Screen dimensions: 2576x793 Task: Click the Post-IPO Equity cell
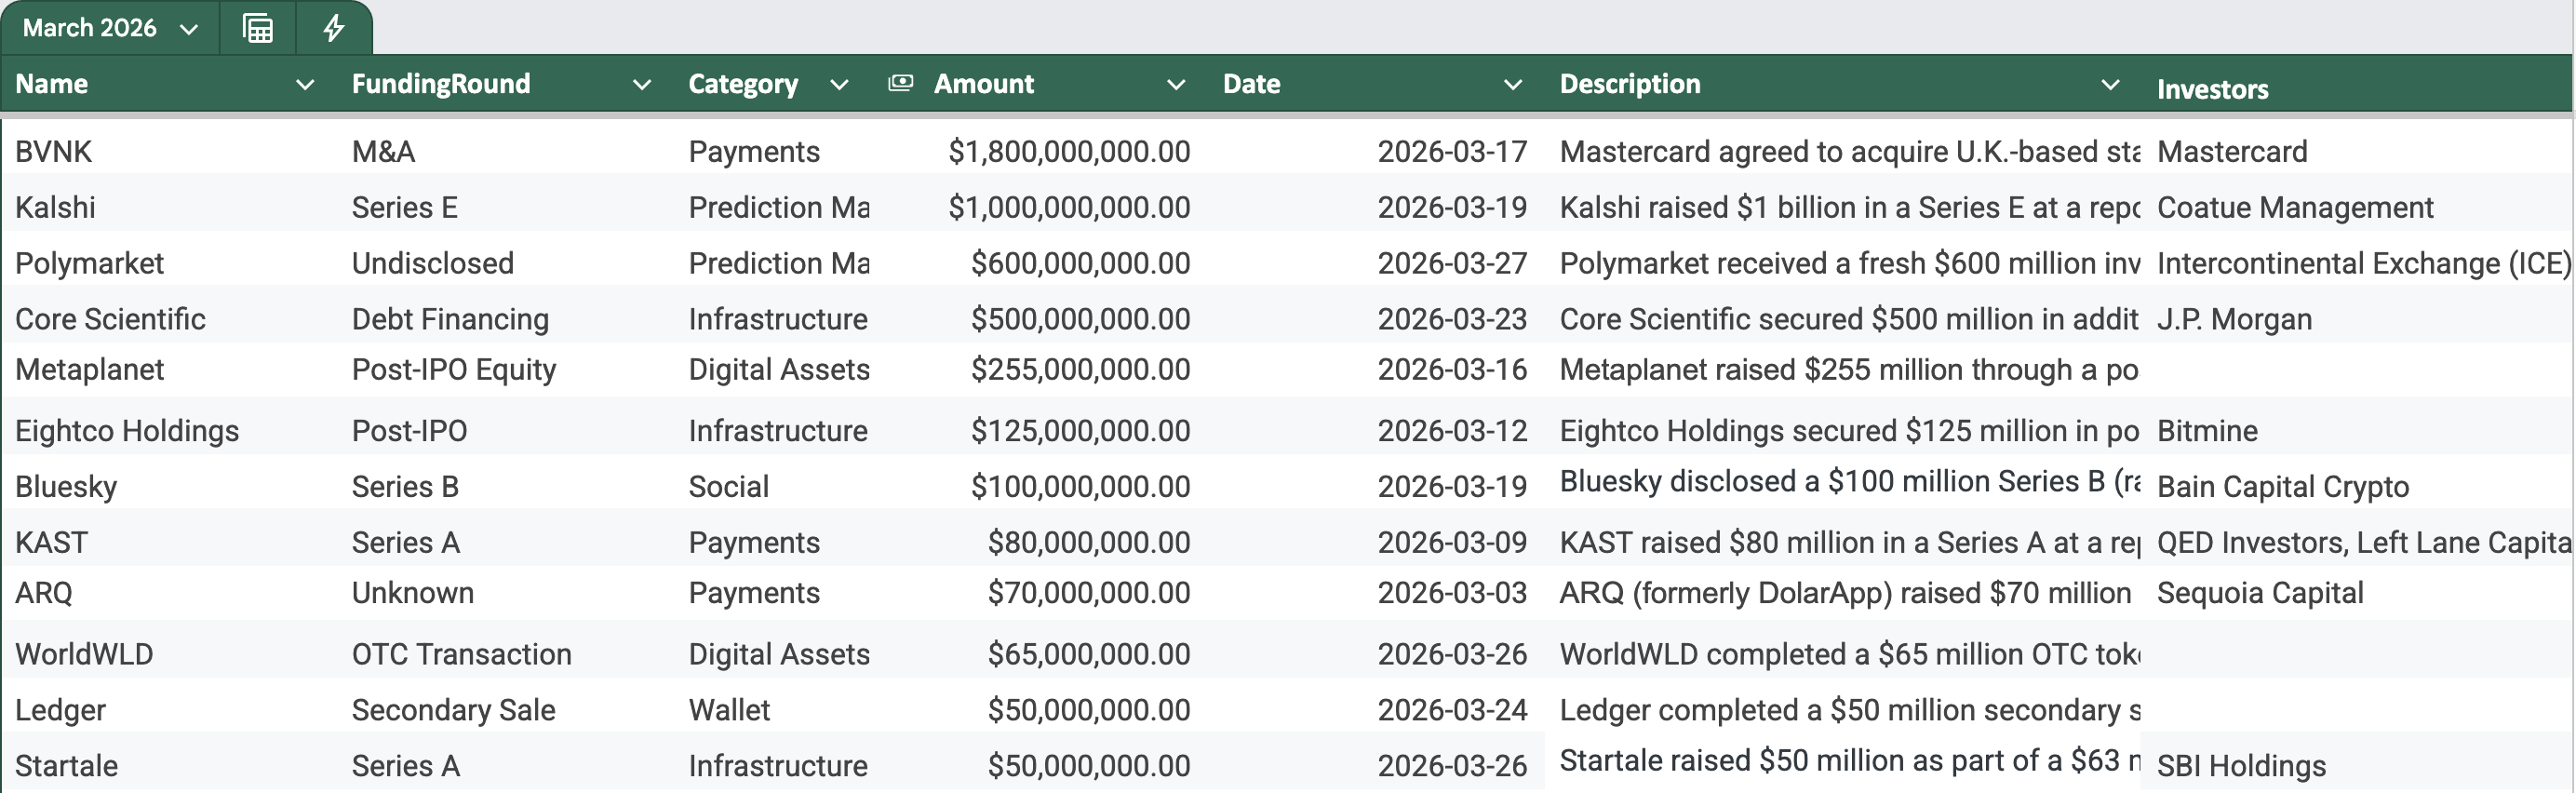tap(454, 370)
